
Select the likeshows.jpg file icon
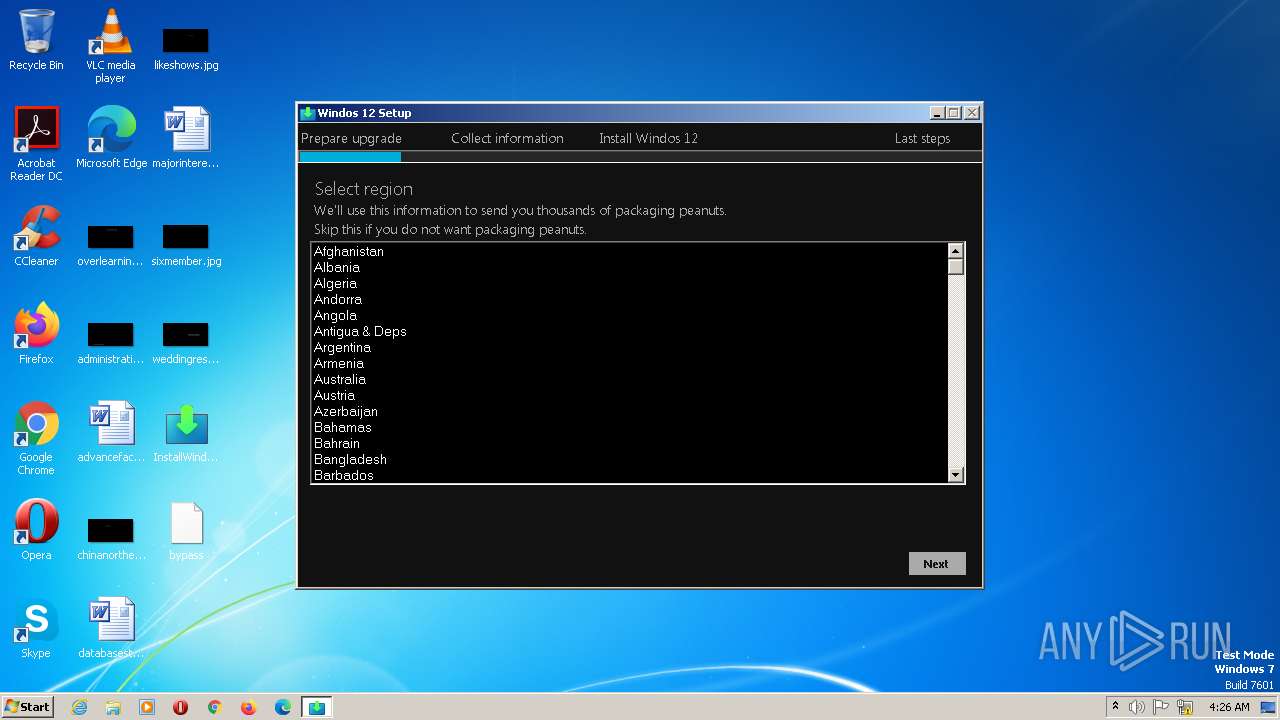tap(186, 48)
